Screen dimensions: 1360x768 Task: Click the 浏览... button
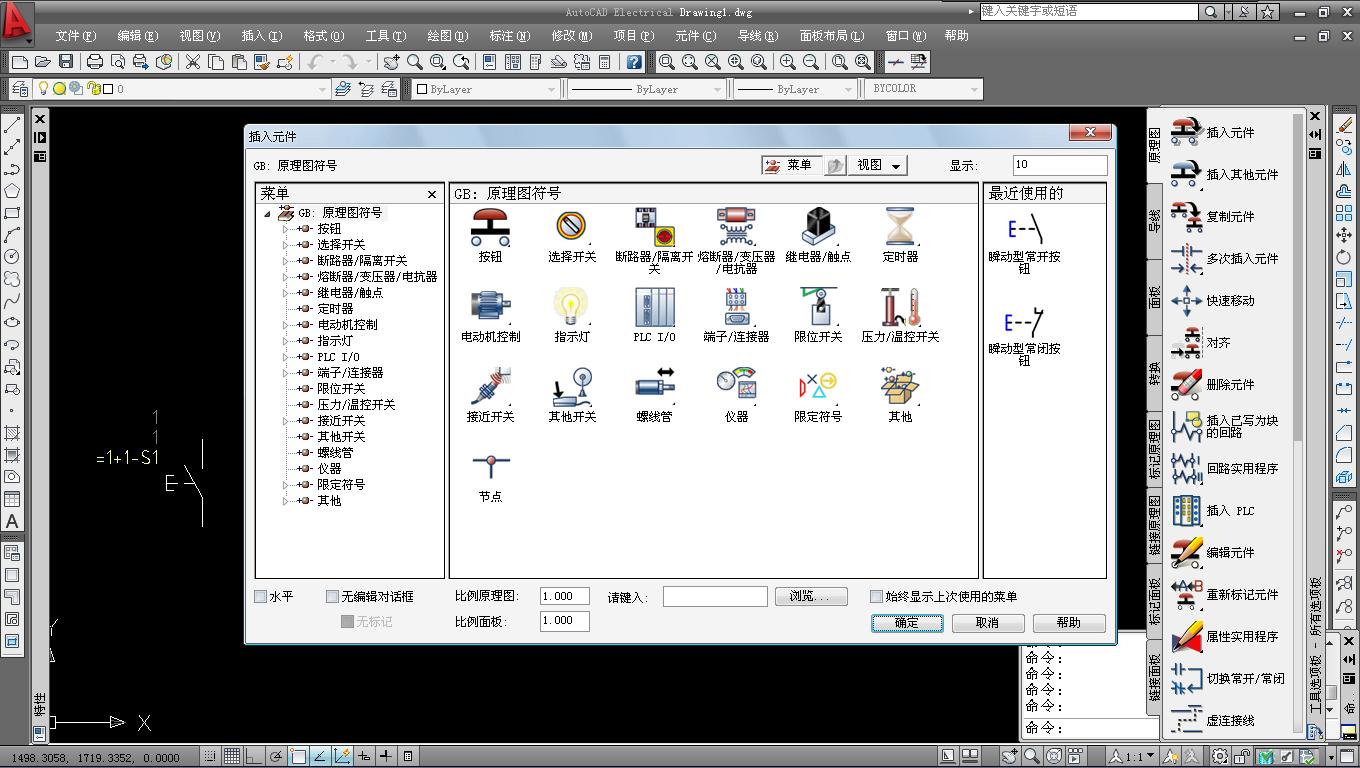(x=810, y=596)
